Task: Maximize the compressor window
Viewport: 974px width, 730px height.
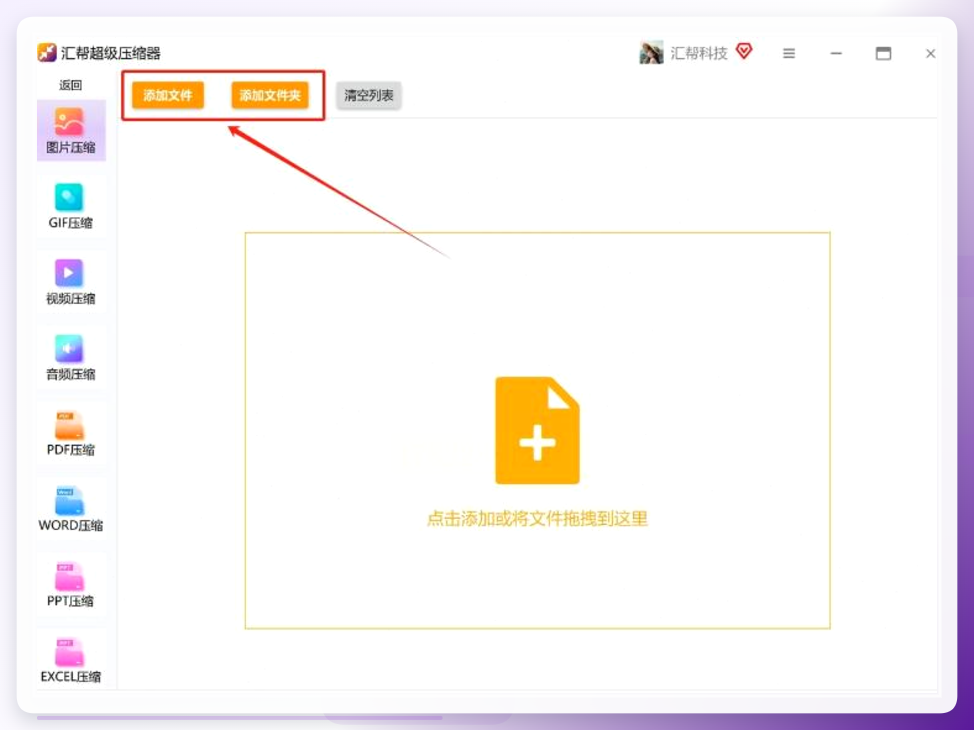Action: pyautogui.click(x=883, y=53)
